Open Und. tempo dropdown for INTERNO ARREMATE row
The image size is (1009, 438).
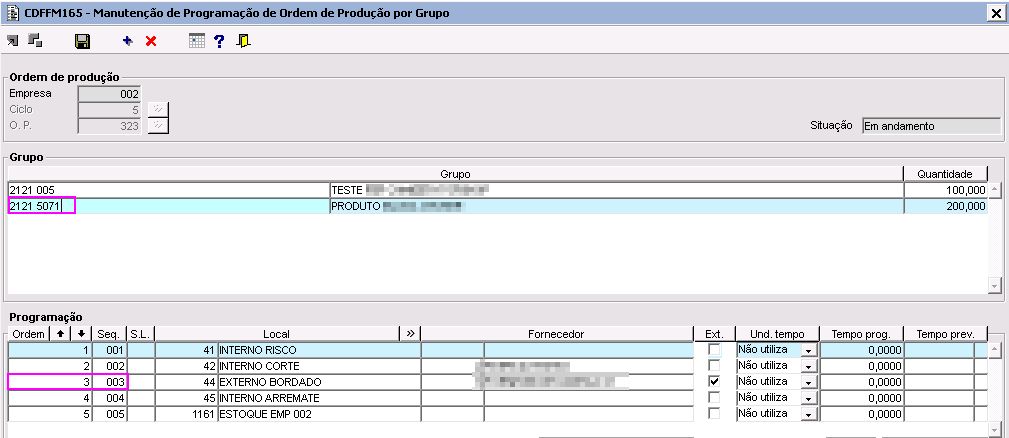click(808, 399)
